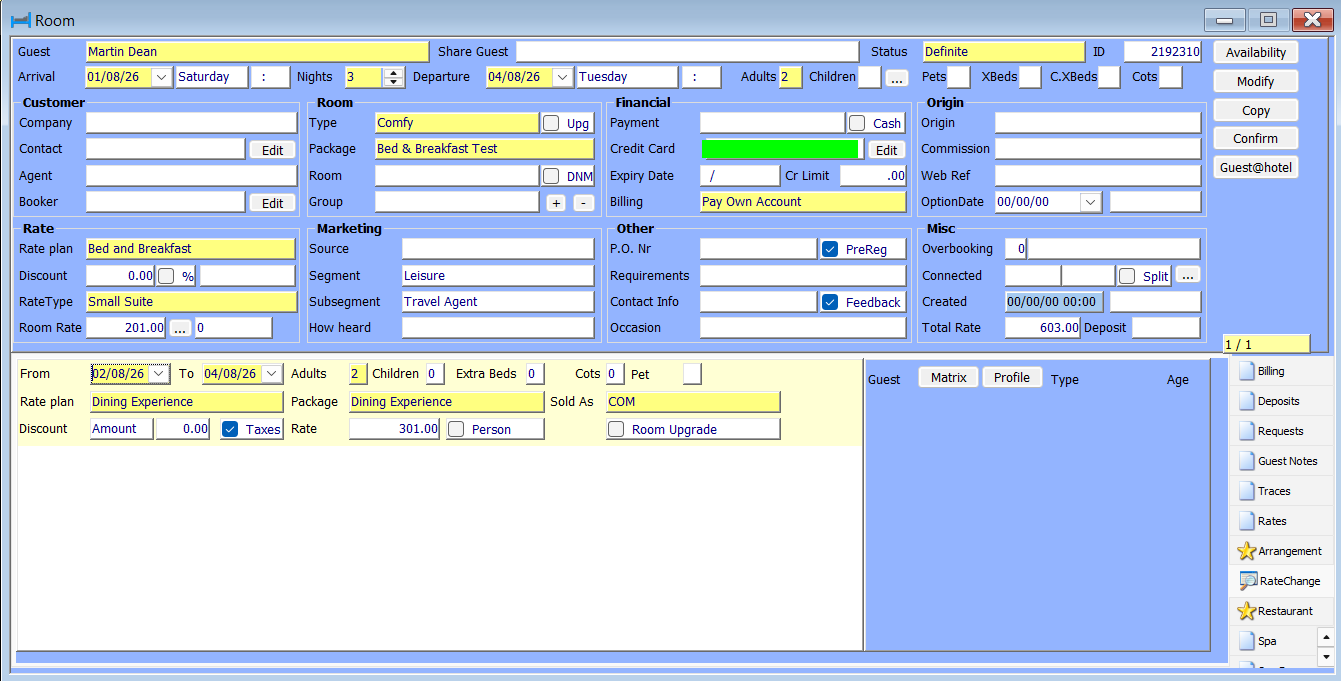Click the Guest name field
This screenshot has height=681, width=1341.
coord(257,52)
